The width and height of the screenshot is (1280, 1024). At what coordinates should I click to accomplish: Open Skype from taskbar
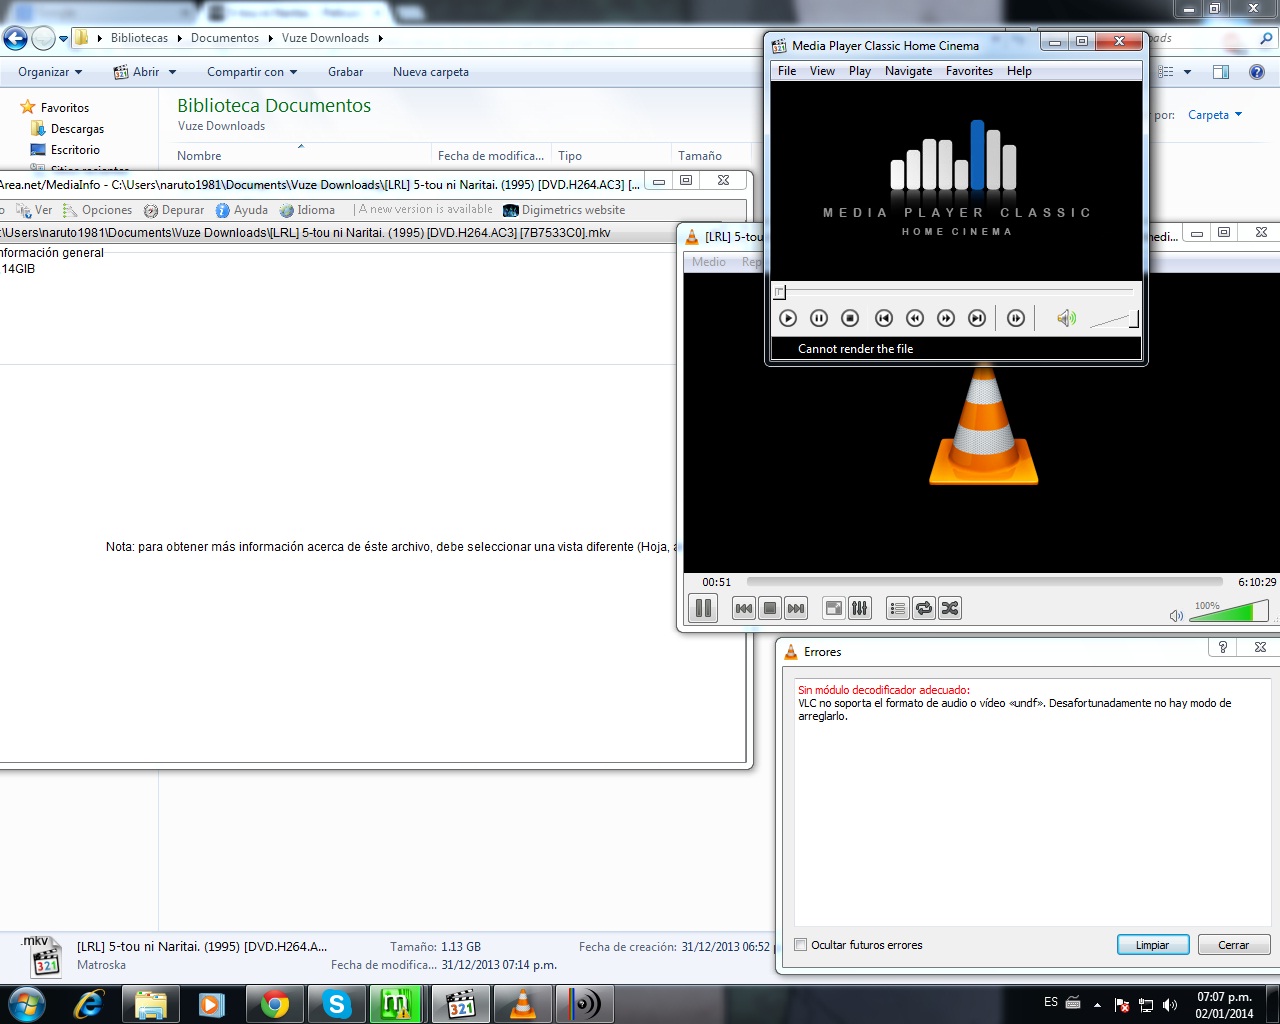point(336,1004)
